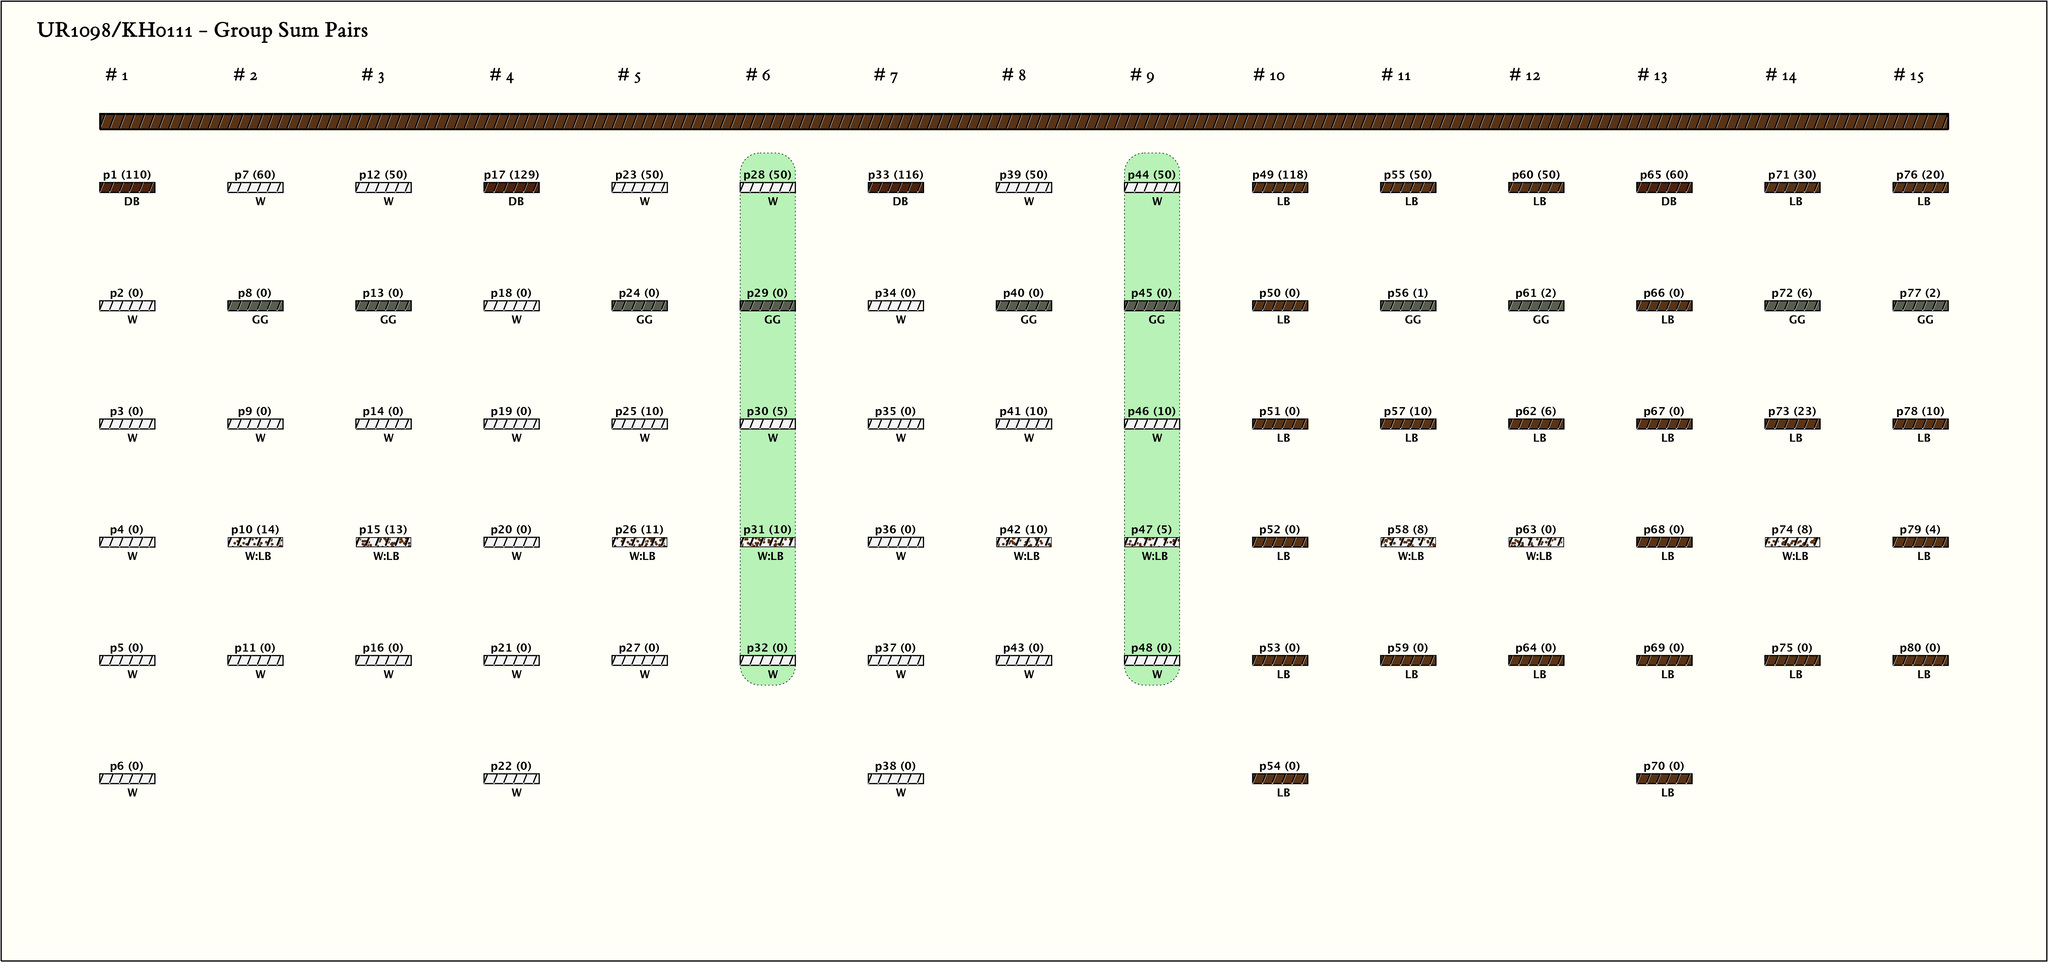Select the p73 (23) cord icon

tap(1791, 425)
